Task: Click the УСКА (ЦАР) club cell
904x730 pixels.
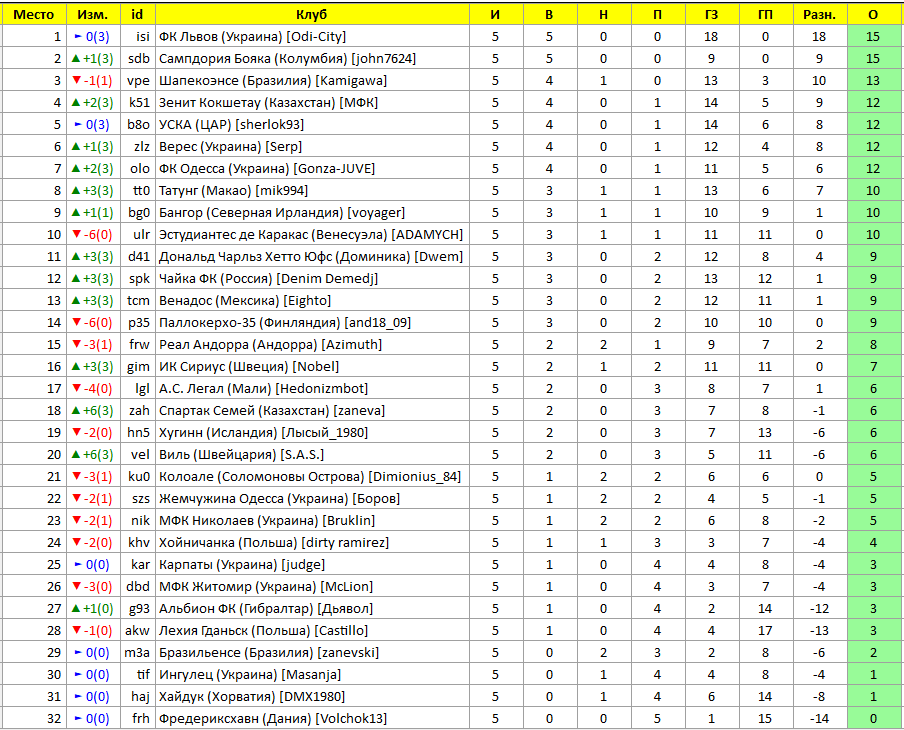Action: 312,125
